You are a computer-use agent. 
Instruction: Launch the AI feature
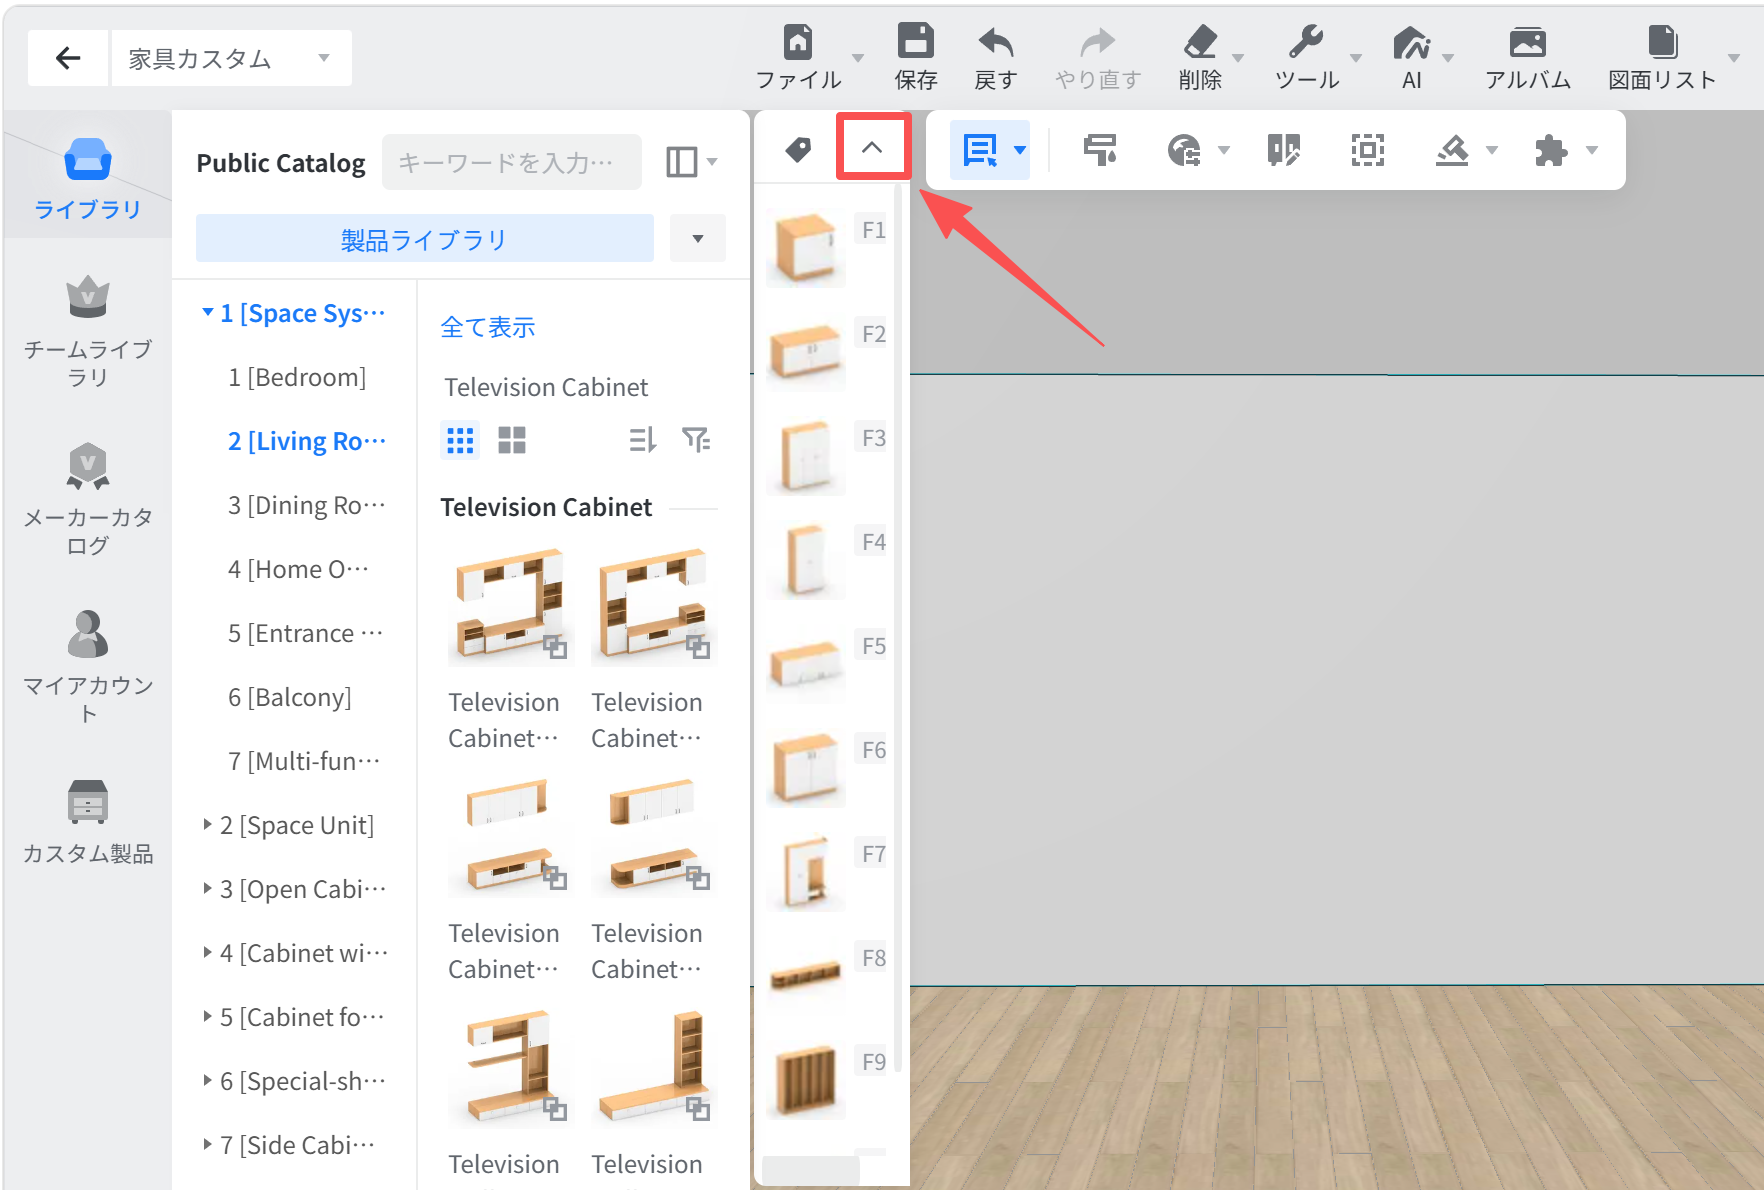(1411, 57)
